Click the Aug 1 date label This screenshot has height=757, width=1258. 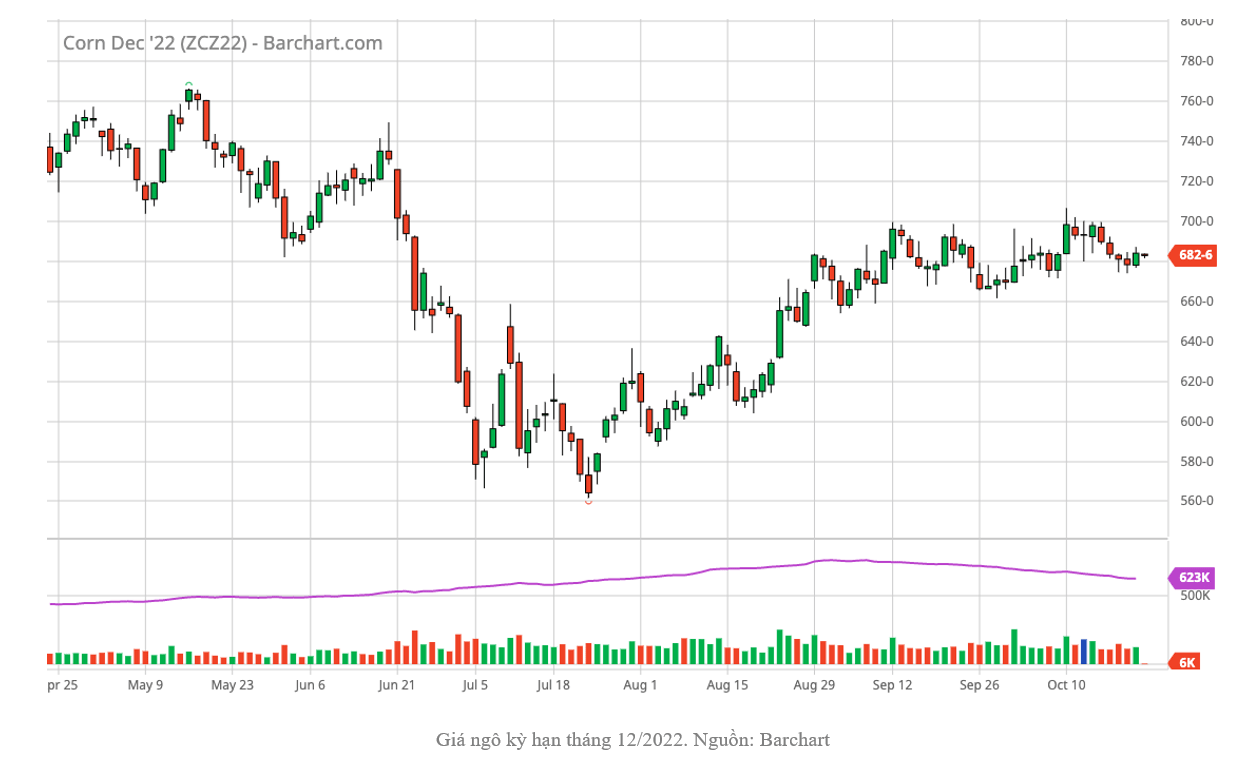click(x=640, y=685)
